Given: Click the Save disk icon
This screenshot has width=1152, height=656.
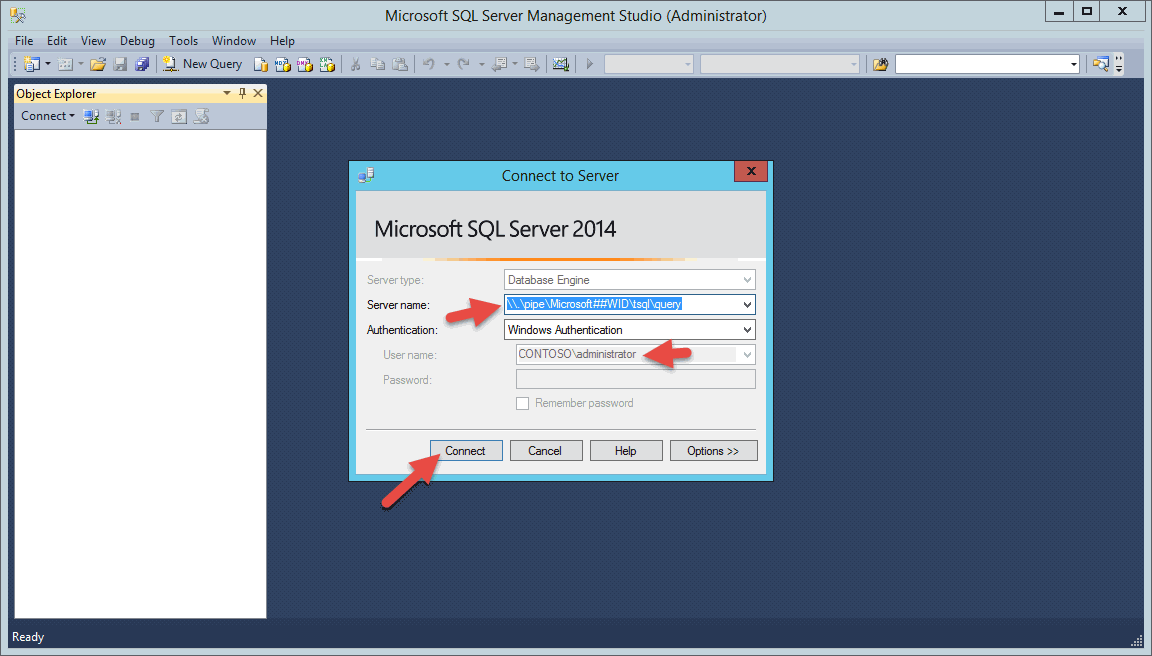Looking at the screenshot, I should coord(120,65).
